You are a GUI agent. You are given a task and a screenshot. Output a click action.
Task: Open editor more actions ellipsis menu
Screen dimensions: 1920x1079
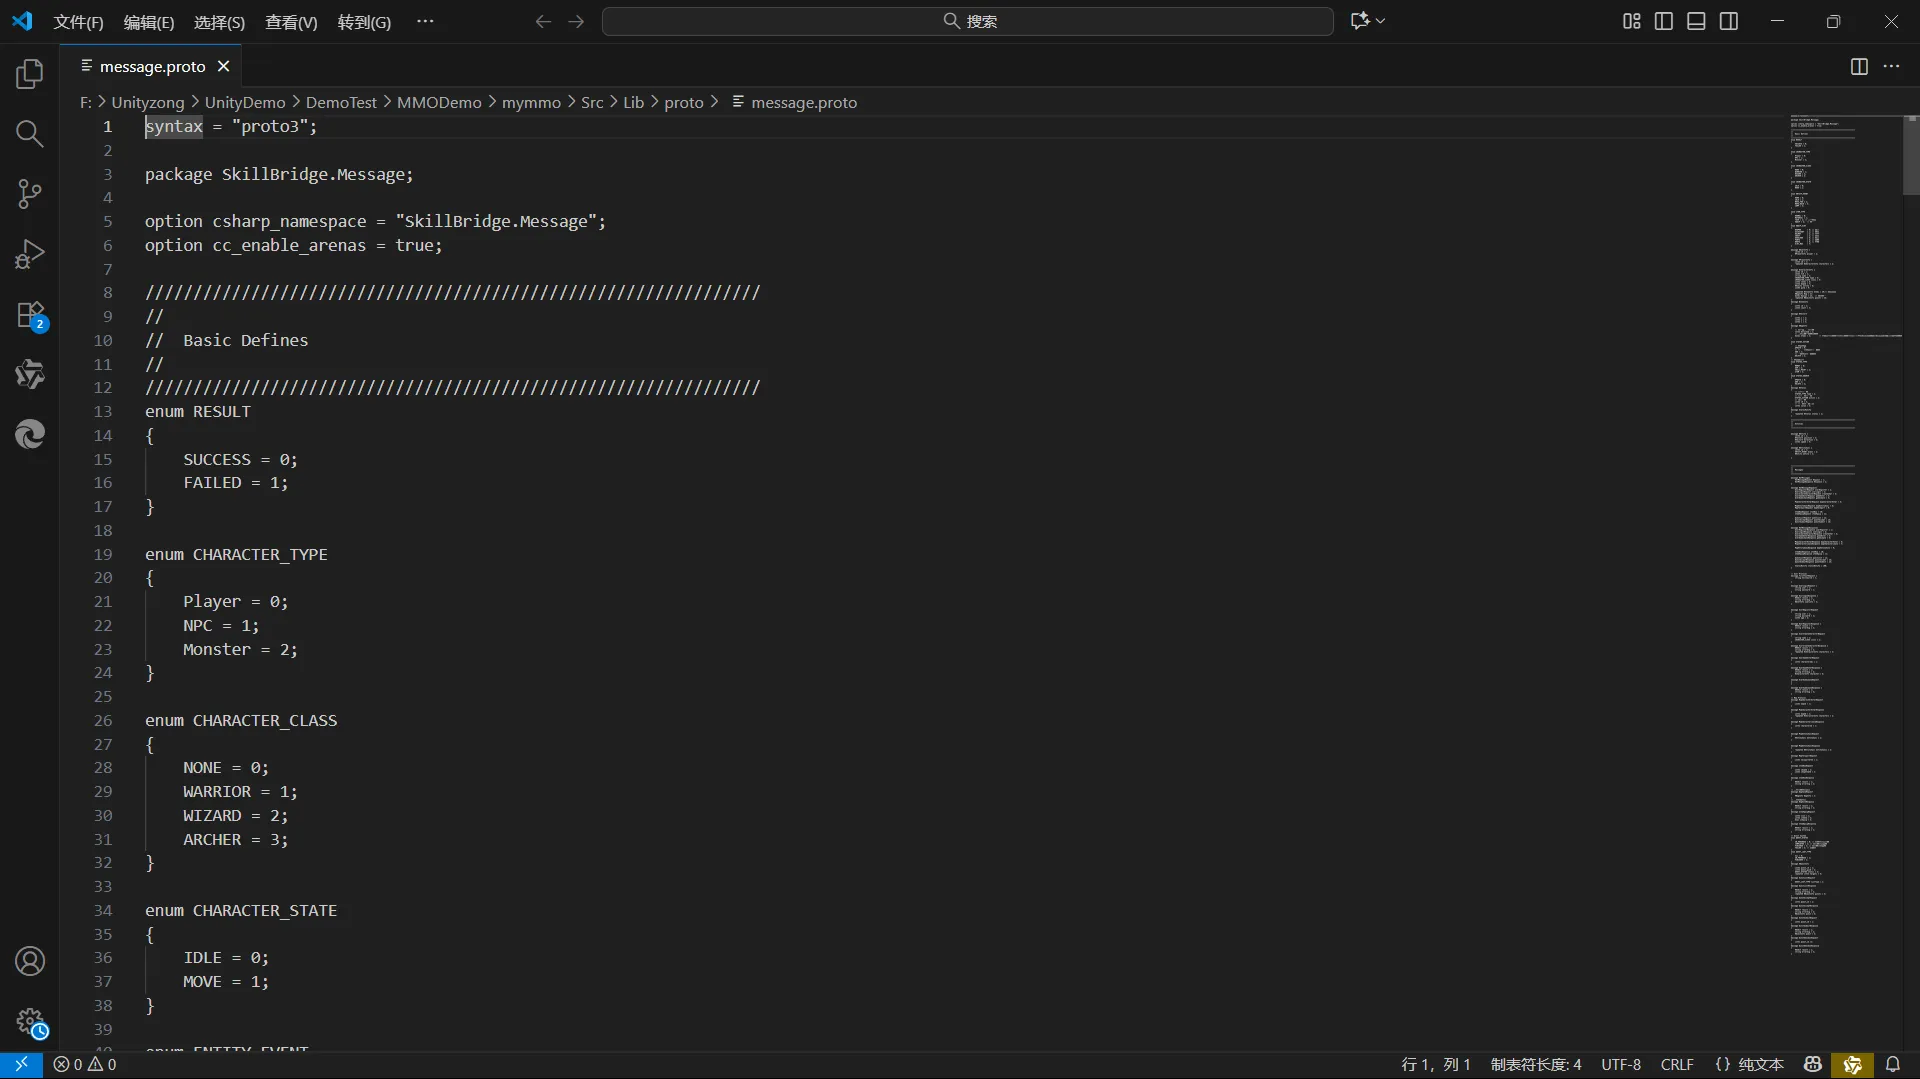pyautogui.click(x=1891, y=66)
